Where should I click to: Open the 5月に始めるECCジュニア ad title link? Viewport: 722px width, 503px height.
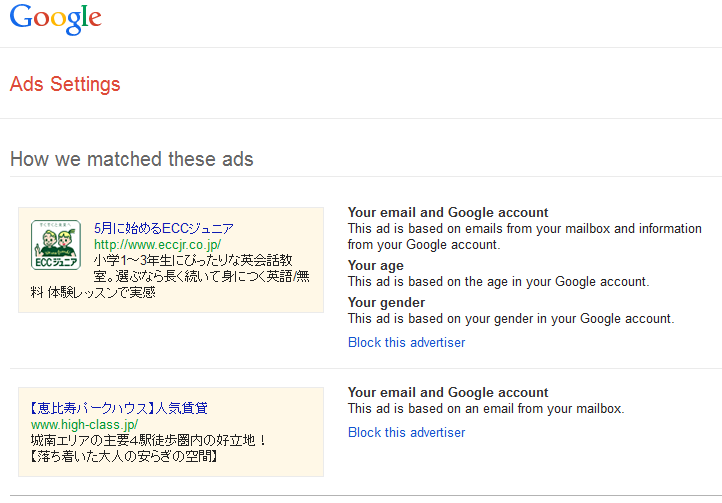[x=164, y=228]
